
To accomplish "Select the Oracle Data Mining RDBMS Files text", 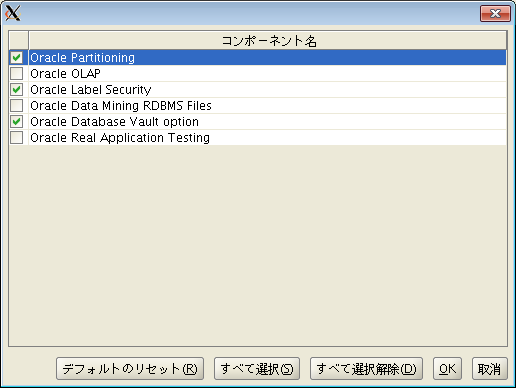I will tap(121, 106).
